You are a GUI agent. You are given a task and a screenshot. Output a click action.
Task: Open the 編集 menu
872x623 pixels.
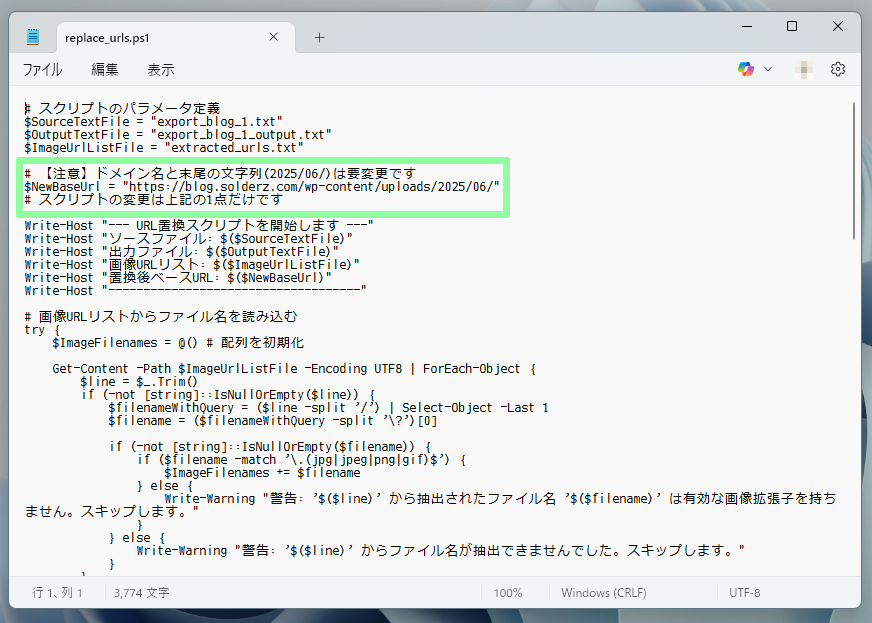tap(105, 69)
